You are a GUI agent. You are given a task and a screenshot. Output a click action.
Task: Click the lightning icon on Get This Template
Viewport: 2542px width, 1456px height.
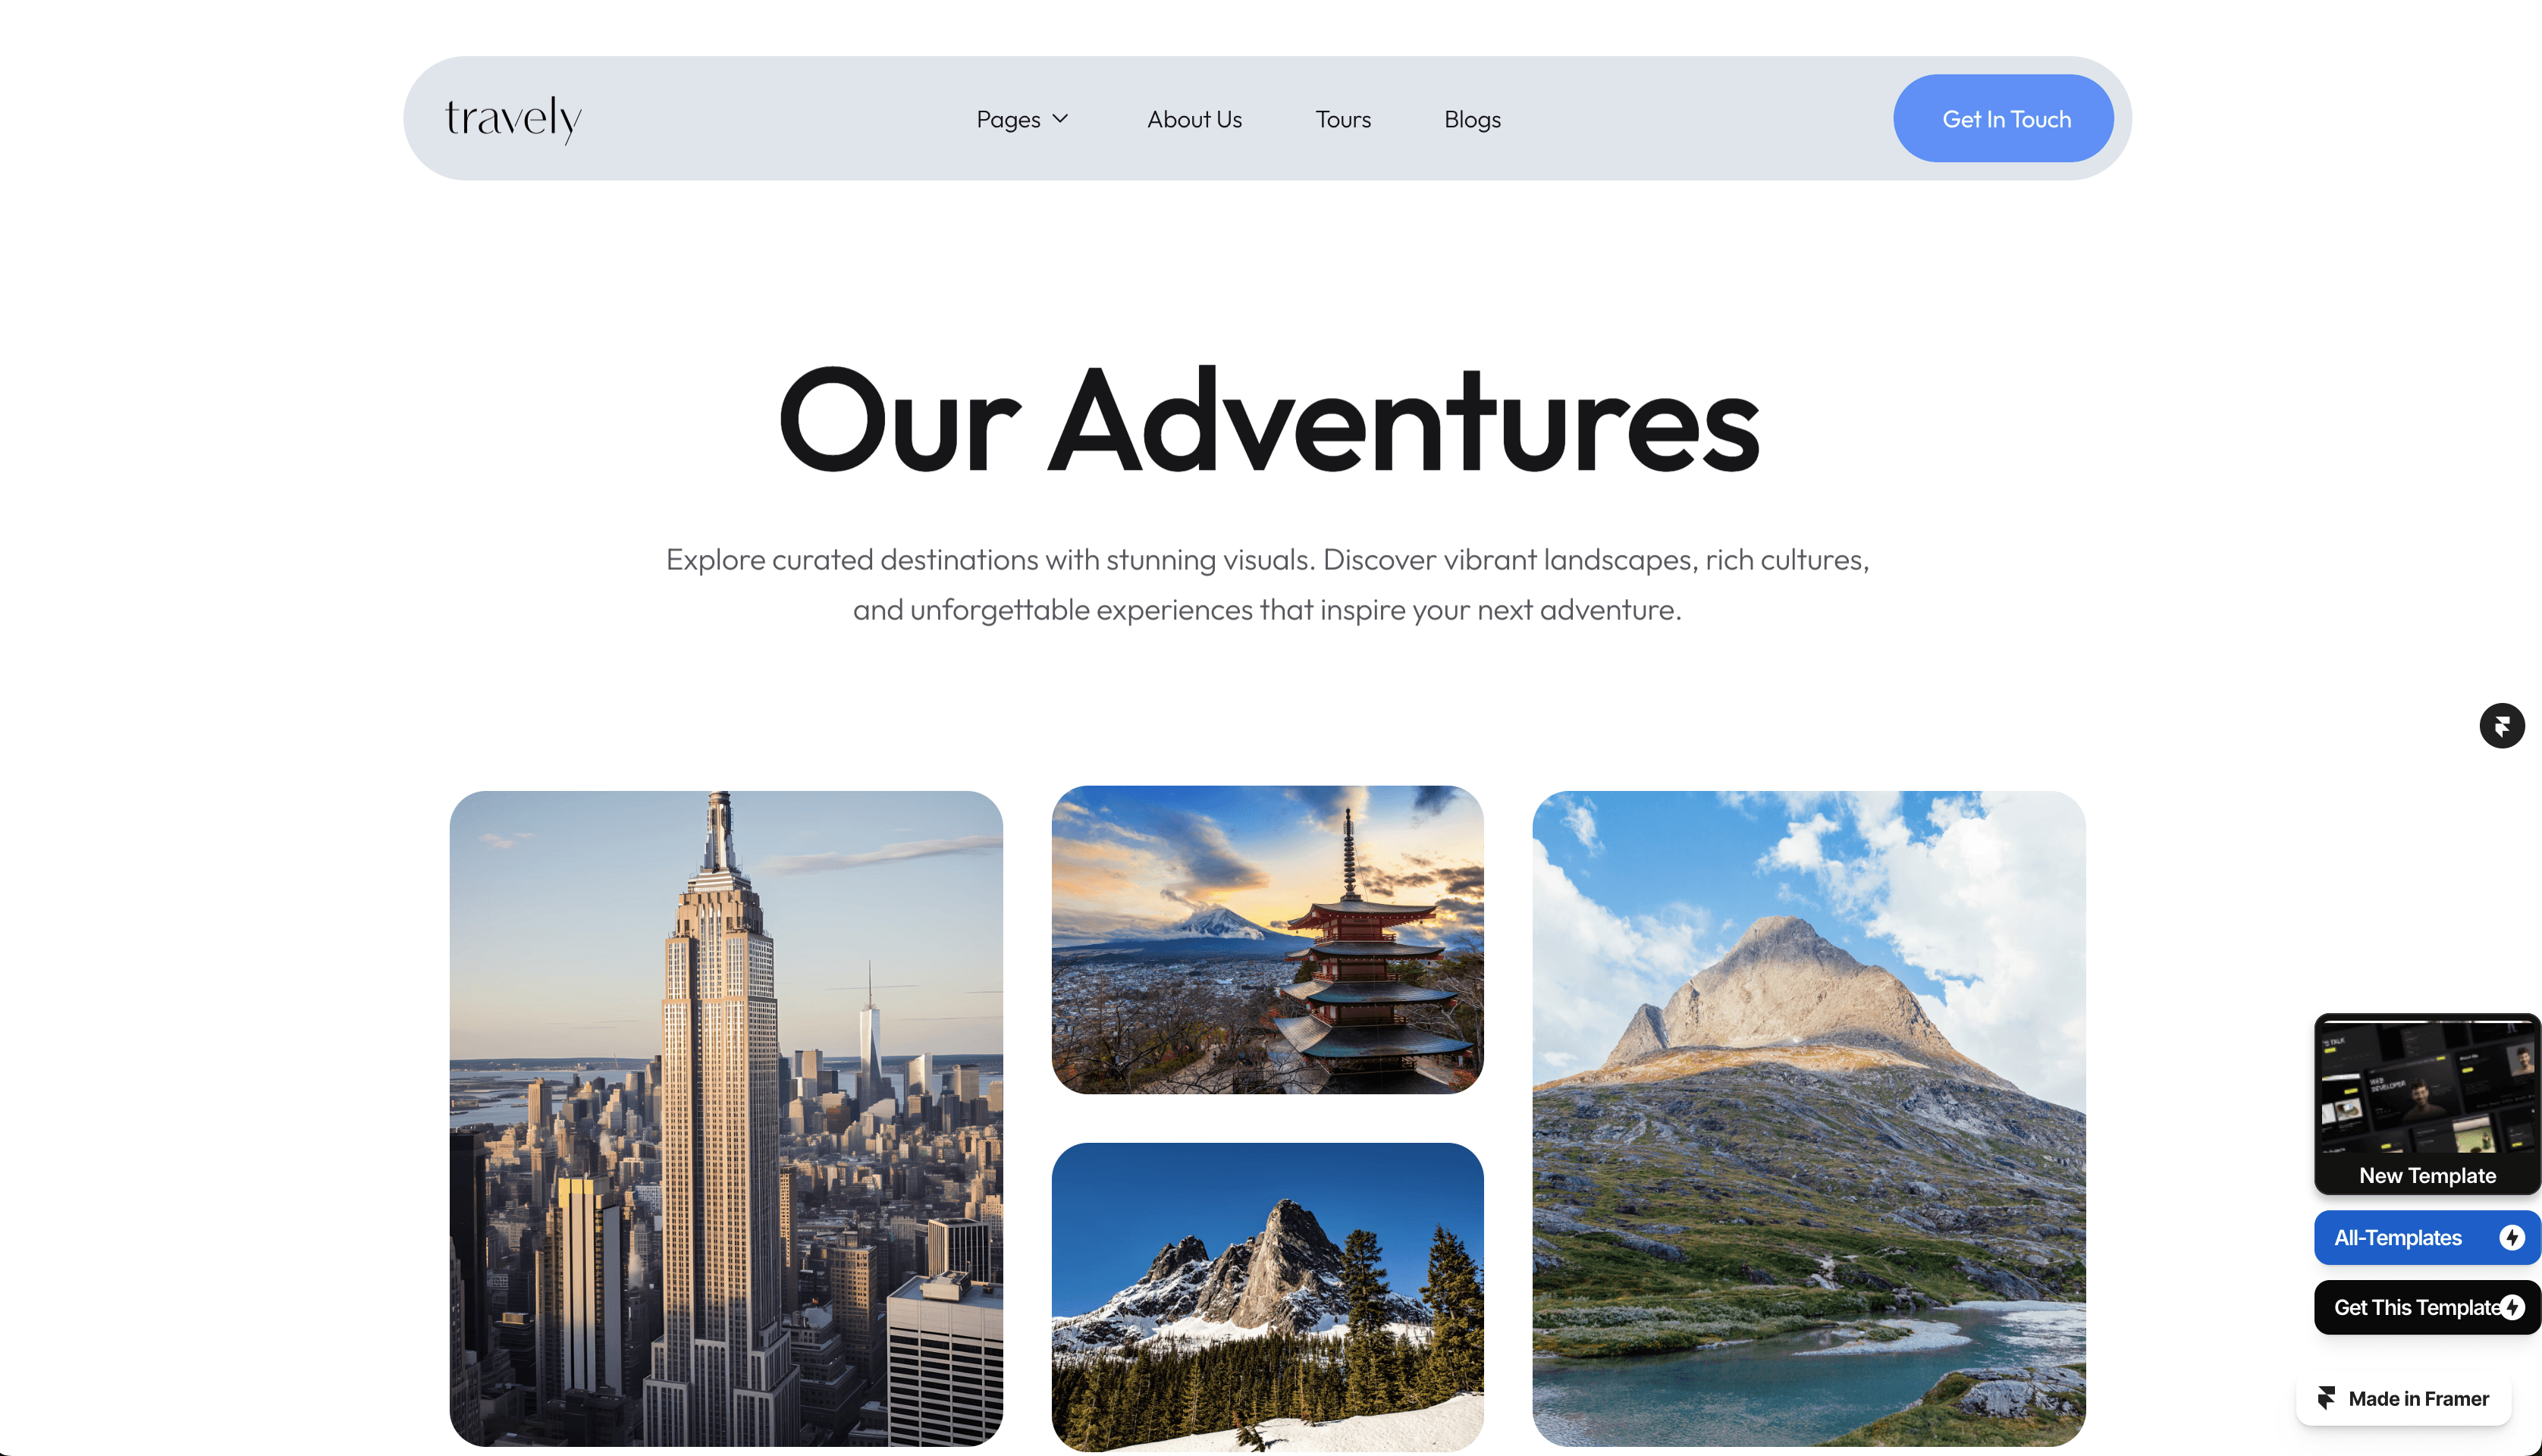(x=2512, y=1307)
